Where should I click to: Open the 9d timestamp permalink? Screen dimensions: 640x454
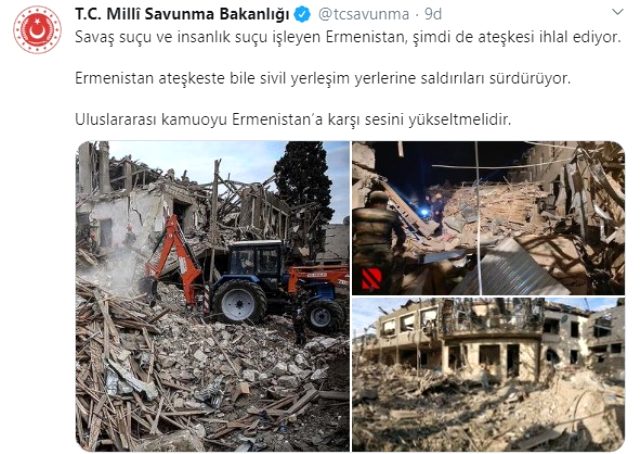(x=433, y=14)
